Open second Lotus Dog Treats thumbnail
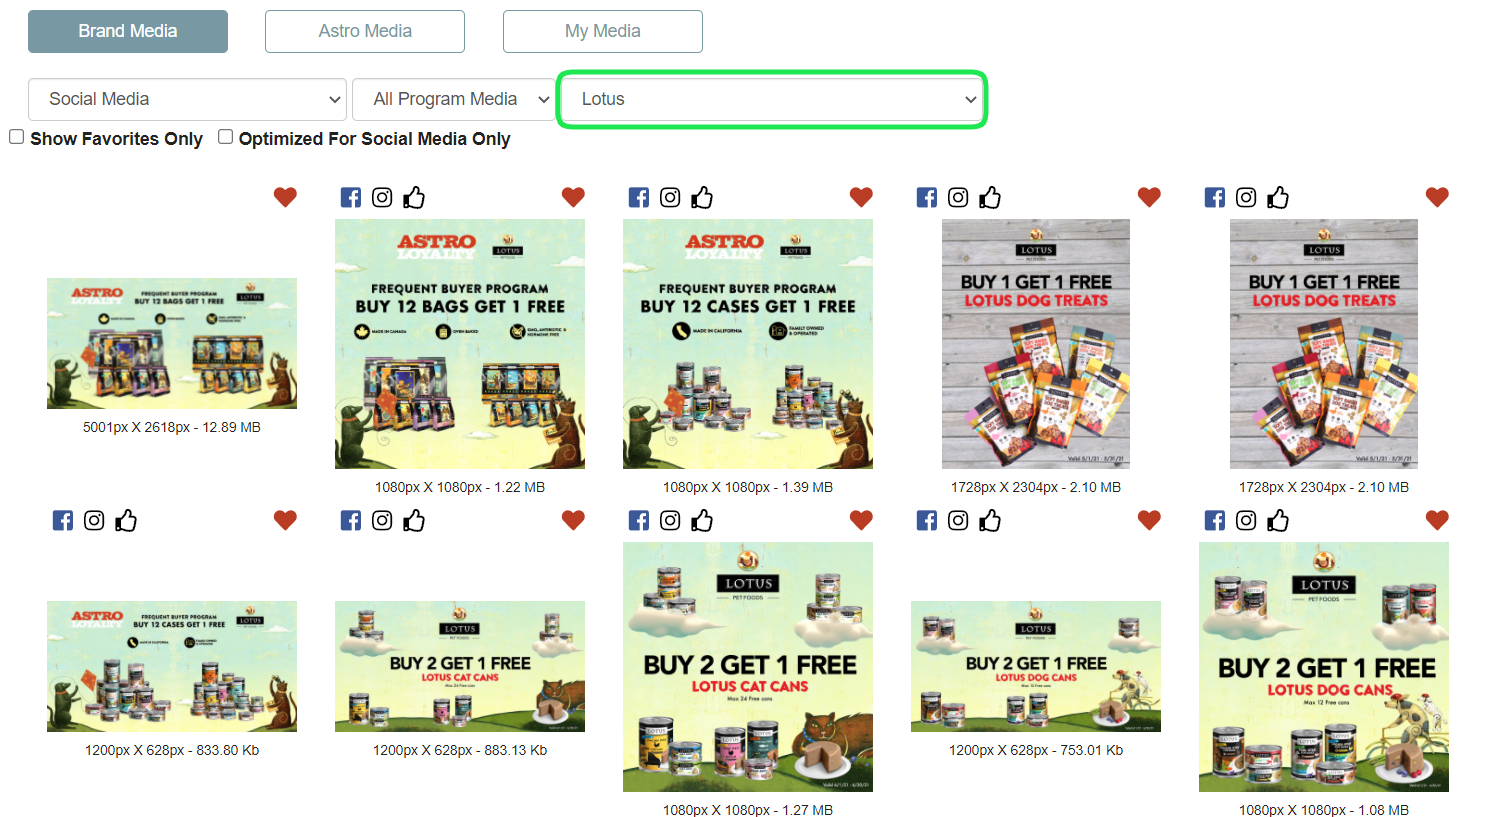Image resolution: width=1485 pixels, height=817 pixels. (x=1324, y=344)
